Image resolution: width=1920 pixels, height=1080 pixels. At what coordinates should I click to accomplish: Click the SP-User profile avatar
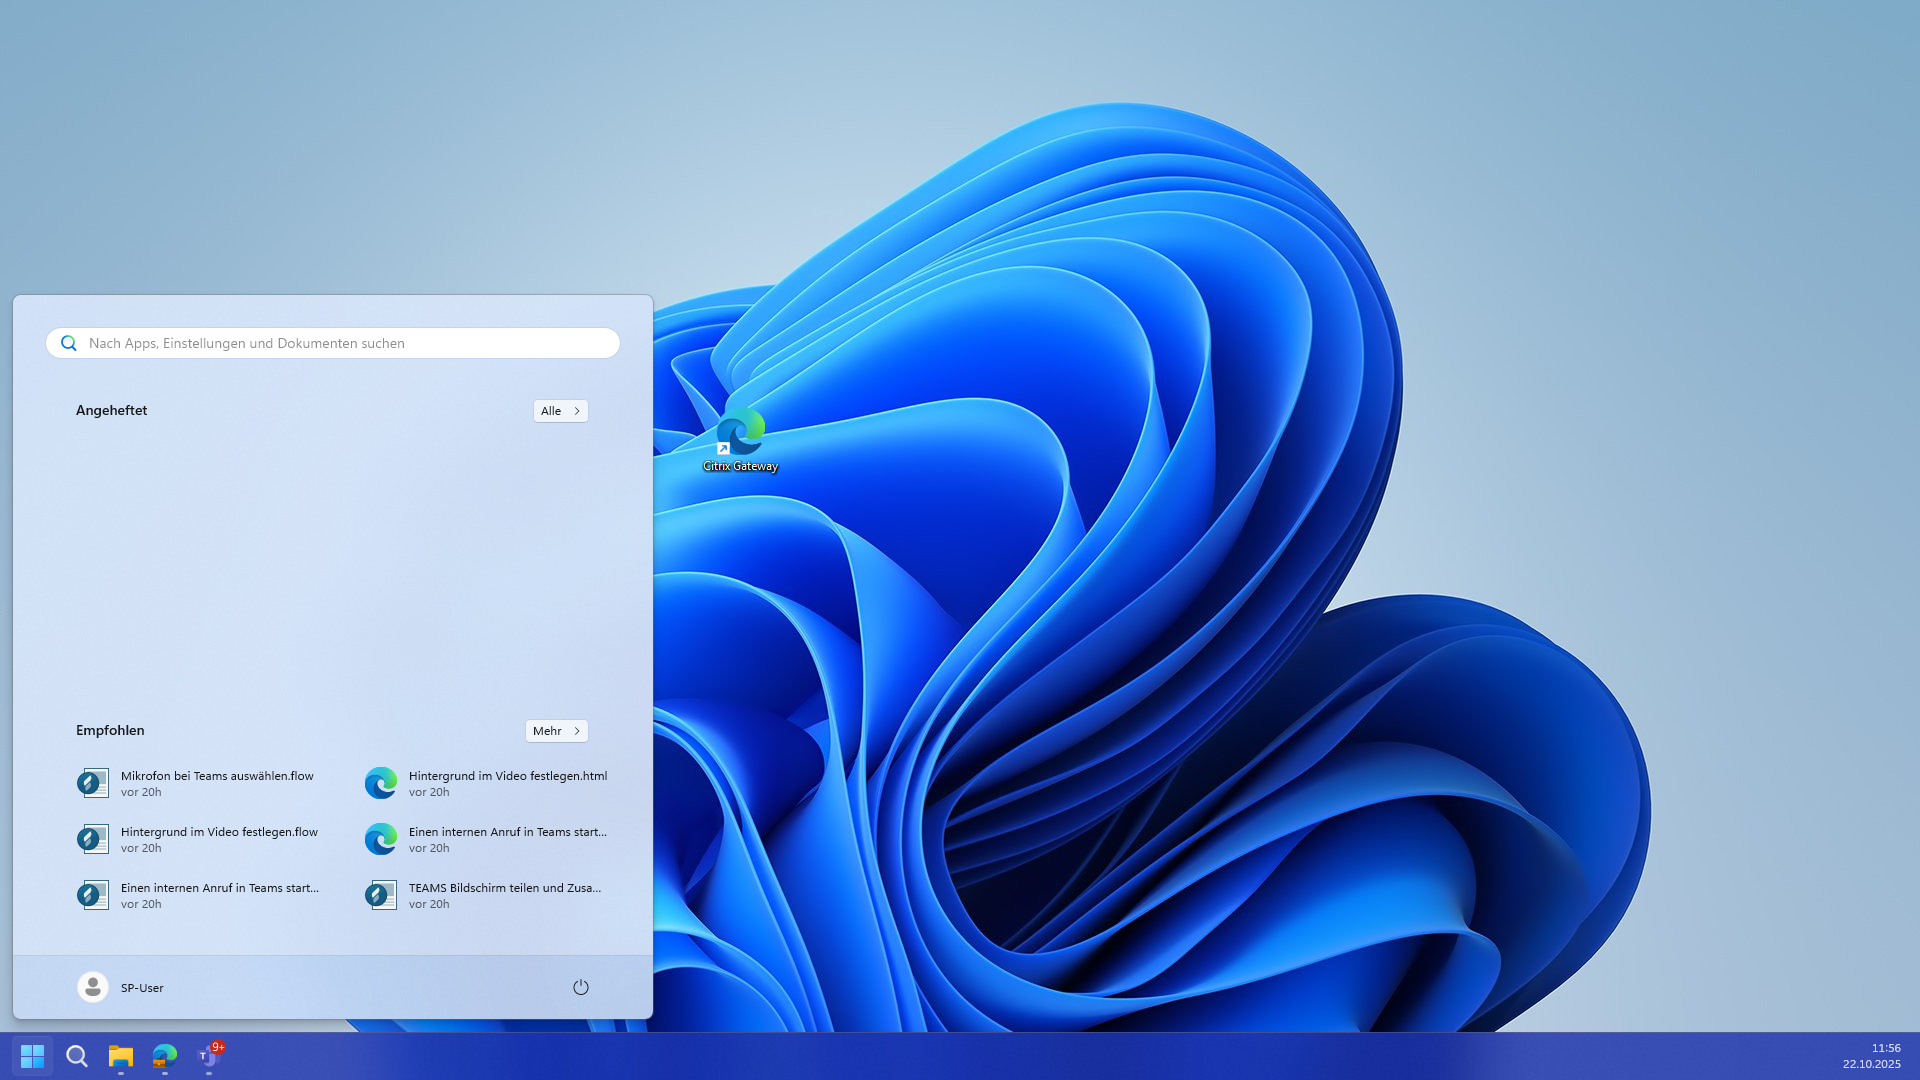pyautogui.click(x=93, y=987)
